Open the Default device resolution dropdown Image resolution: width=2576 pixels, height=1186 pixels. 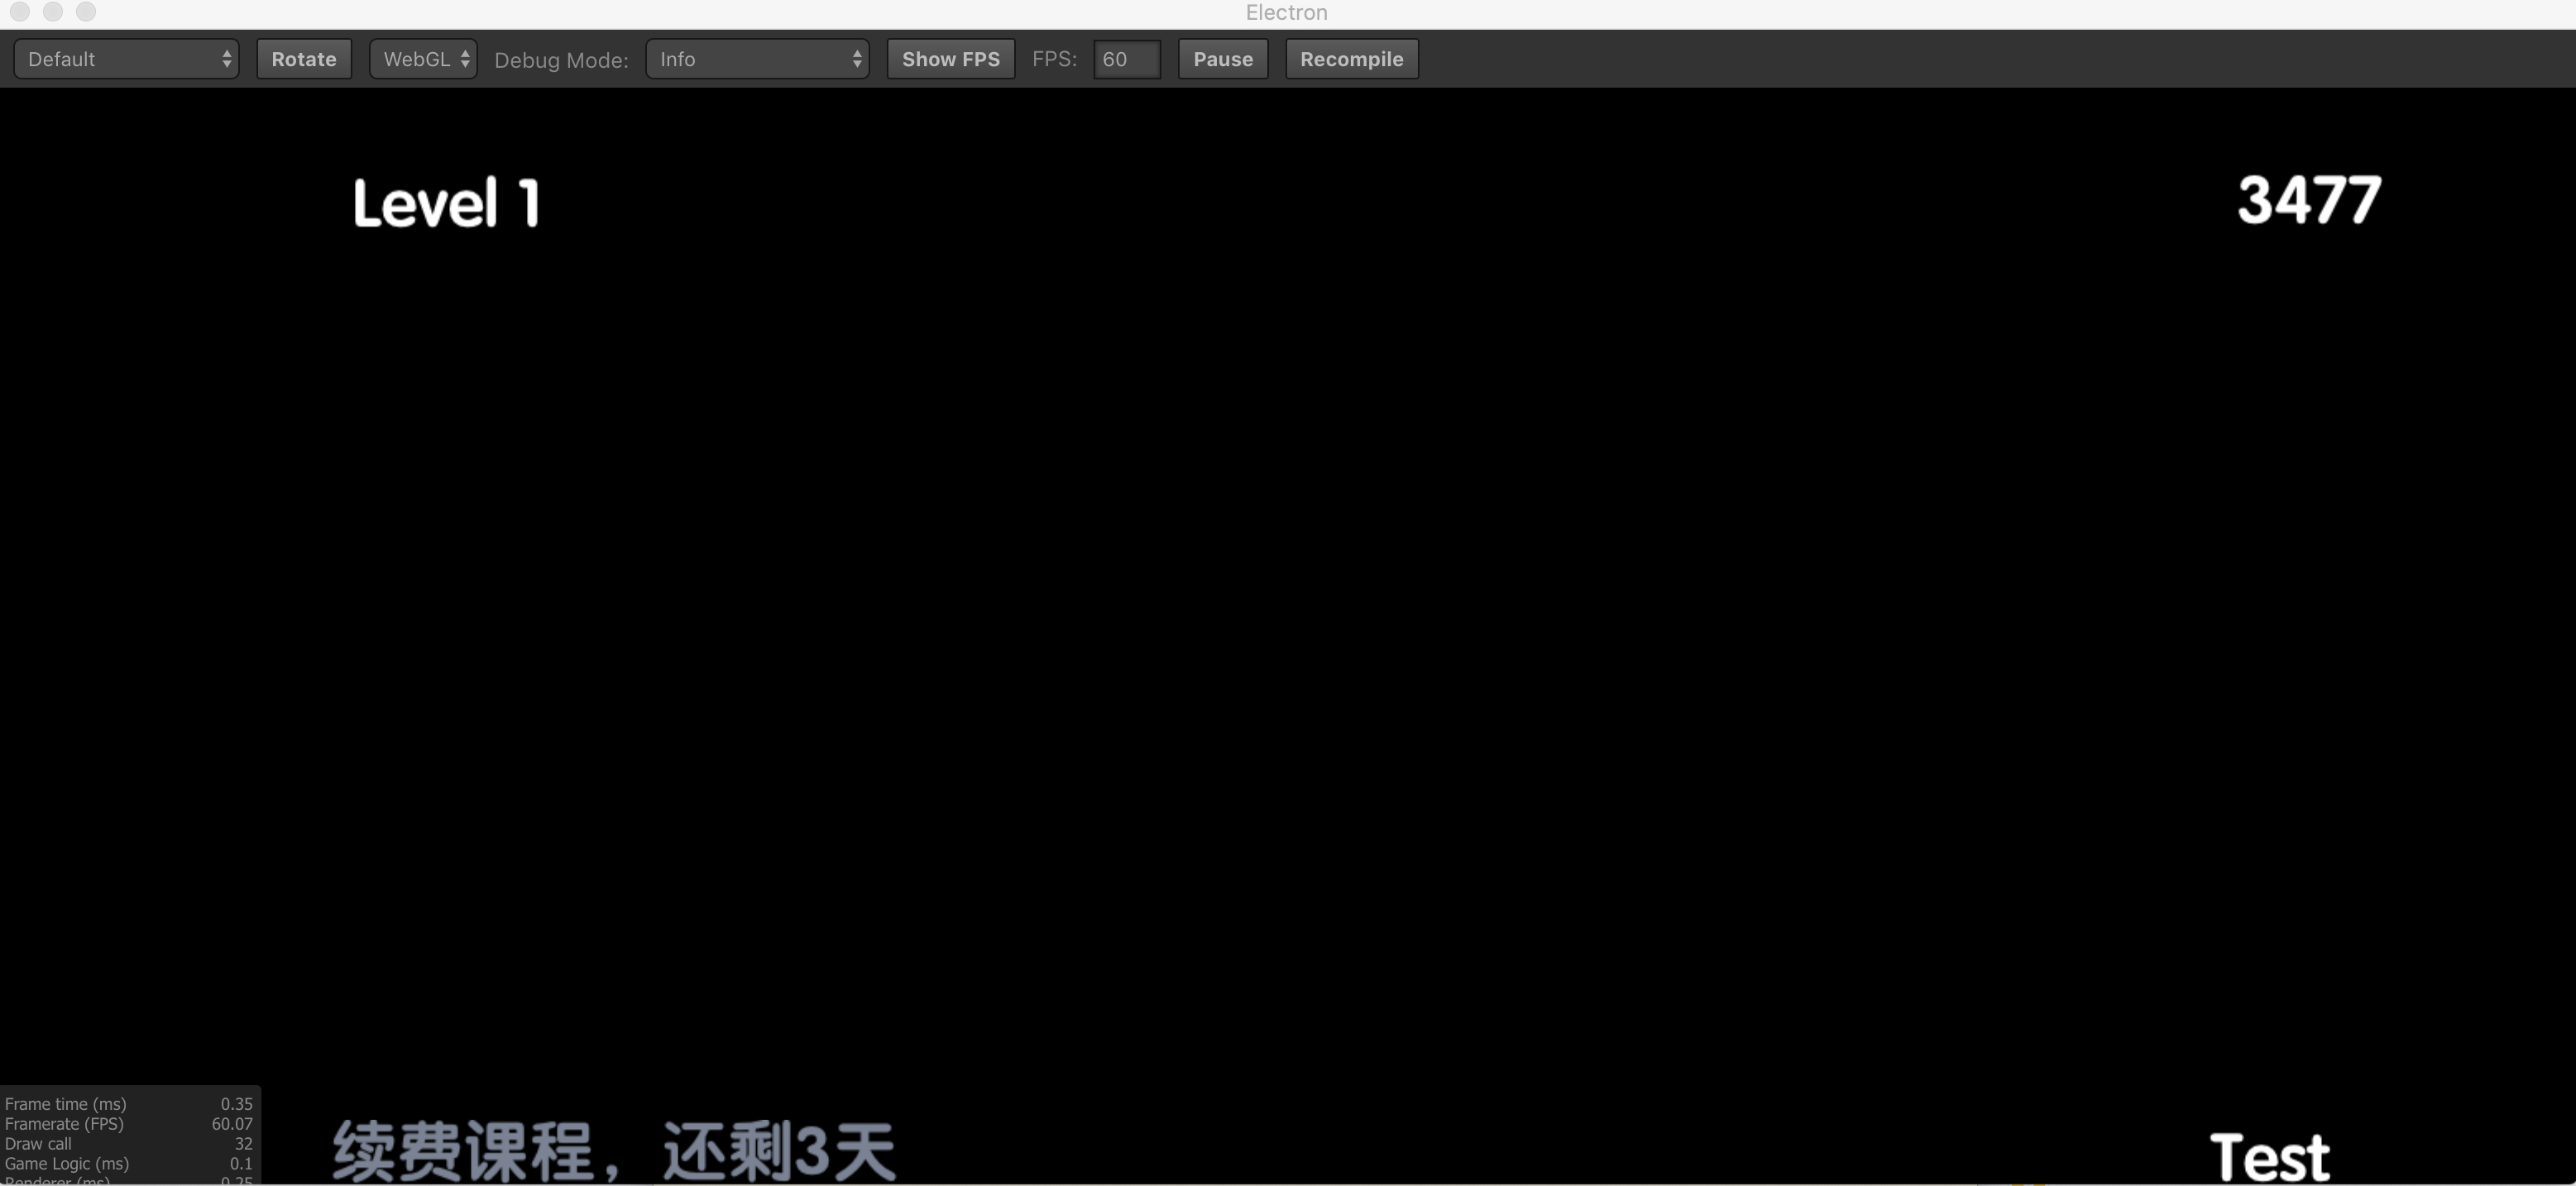click(x=126, y=59)
